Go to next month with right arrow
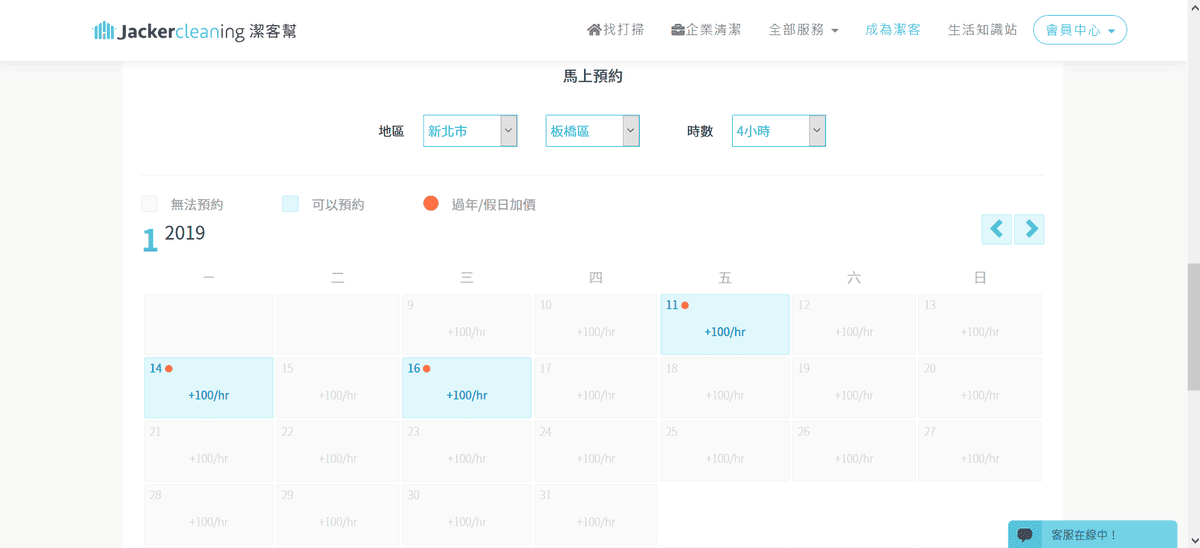This screenshot has height=548, width=1200. [x=1029, y=229]
